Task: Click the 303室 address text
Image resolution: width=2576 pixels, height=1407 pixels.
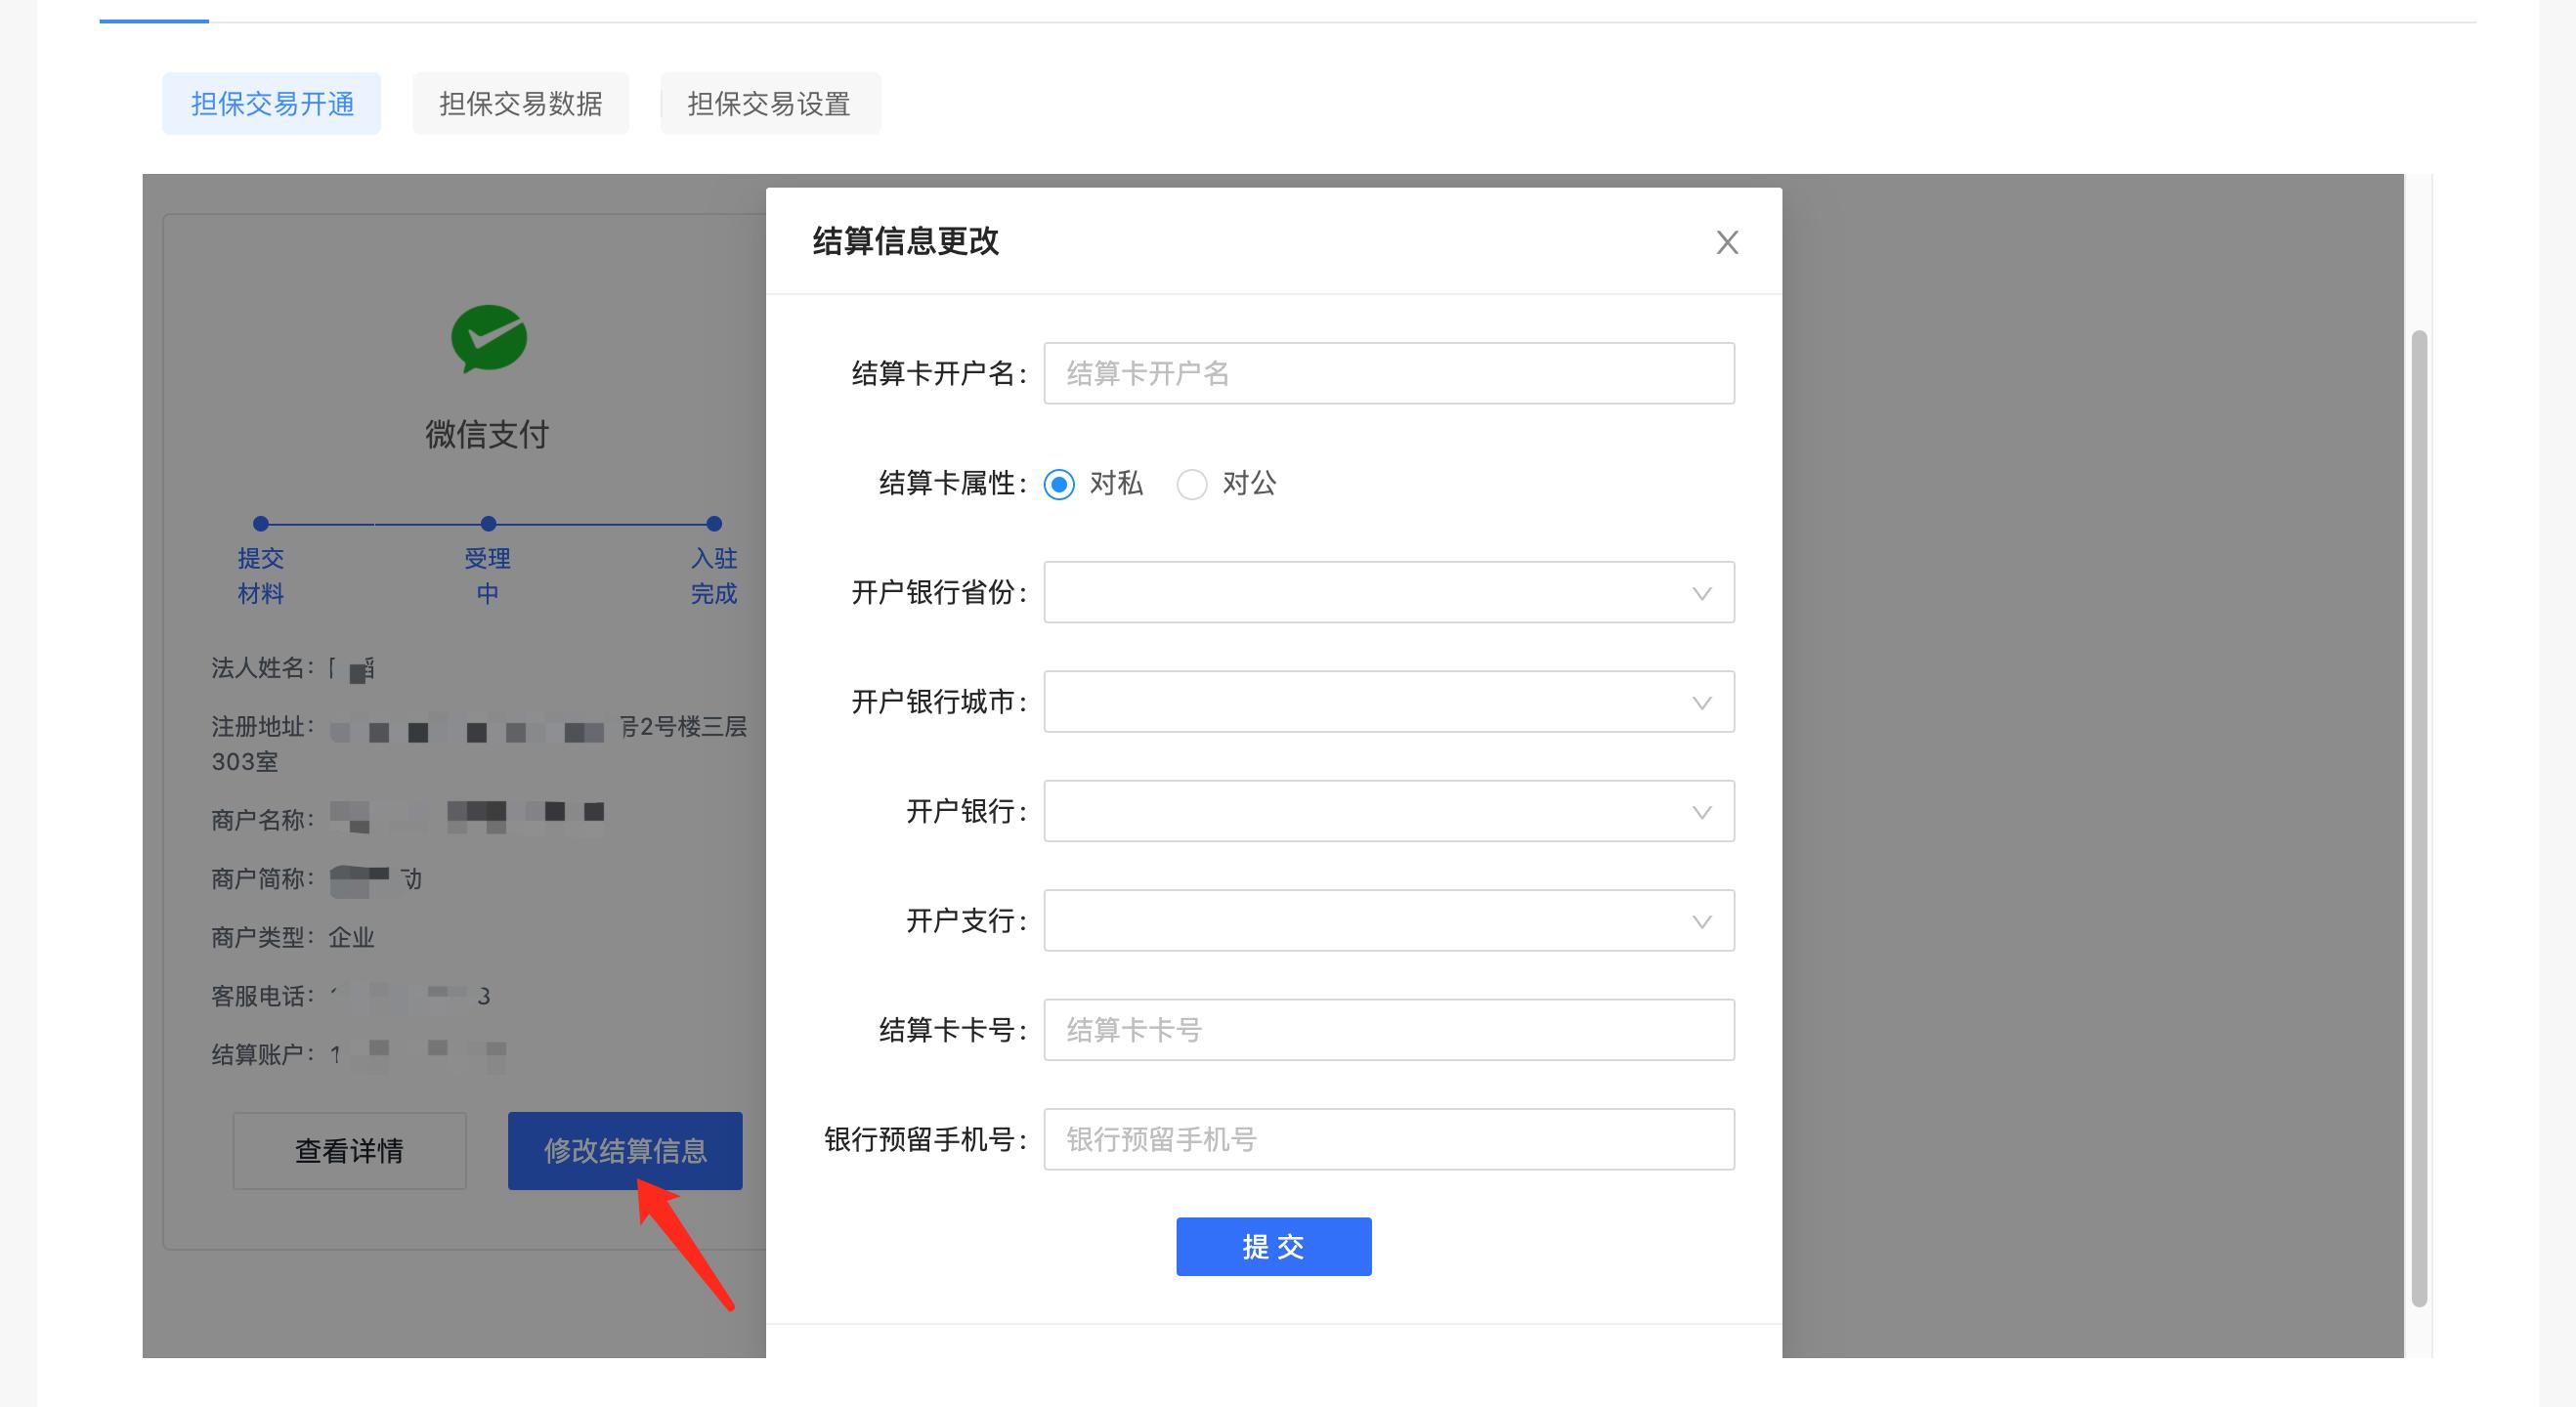Action: point(245,762)
